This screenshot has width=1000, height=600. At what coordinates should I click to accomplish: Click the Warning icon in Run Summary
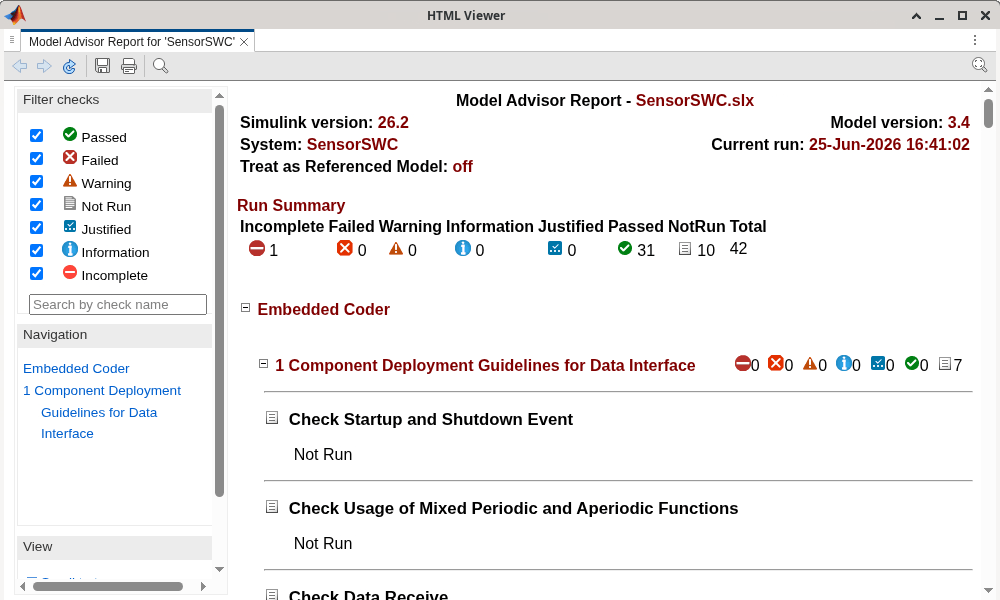(x=396, y=249)
